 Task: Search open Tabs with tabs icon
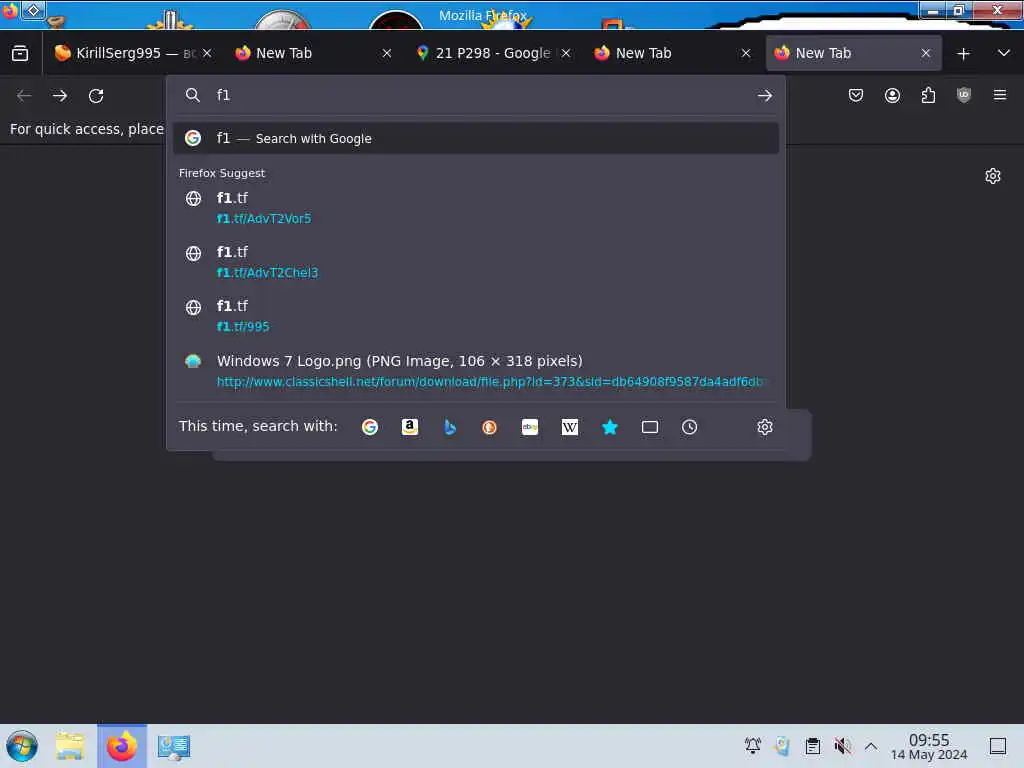pyautogui.click(x=650, y=427)
